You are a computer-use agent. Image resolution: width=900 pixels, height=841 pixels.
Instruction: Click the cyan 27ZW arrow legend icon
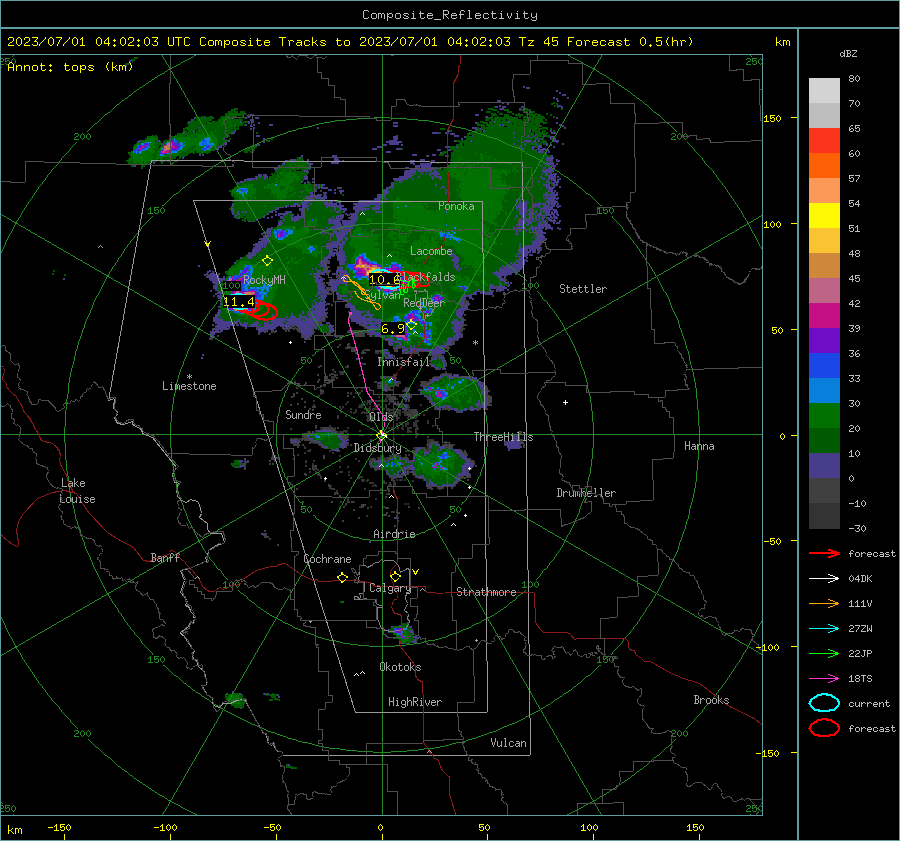click(x=824, y=629)
